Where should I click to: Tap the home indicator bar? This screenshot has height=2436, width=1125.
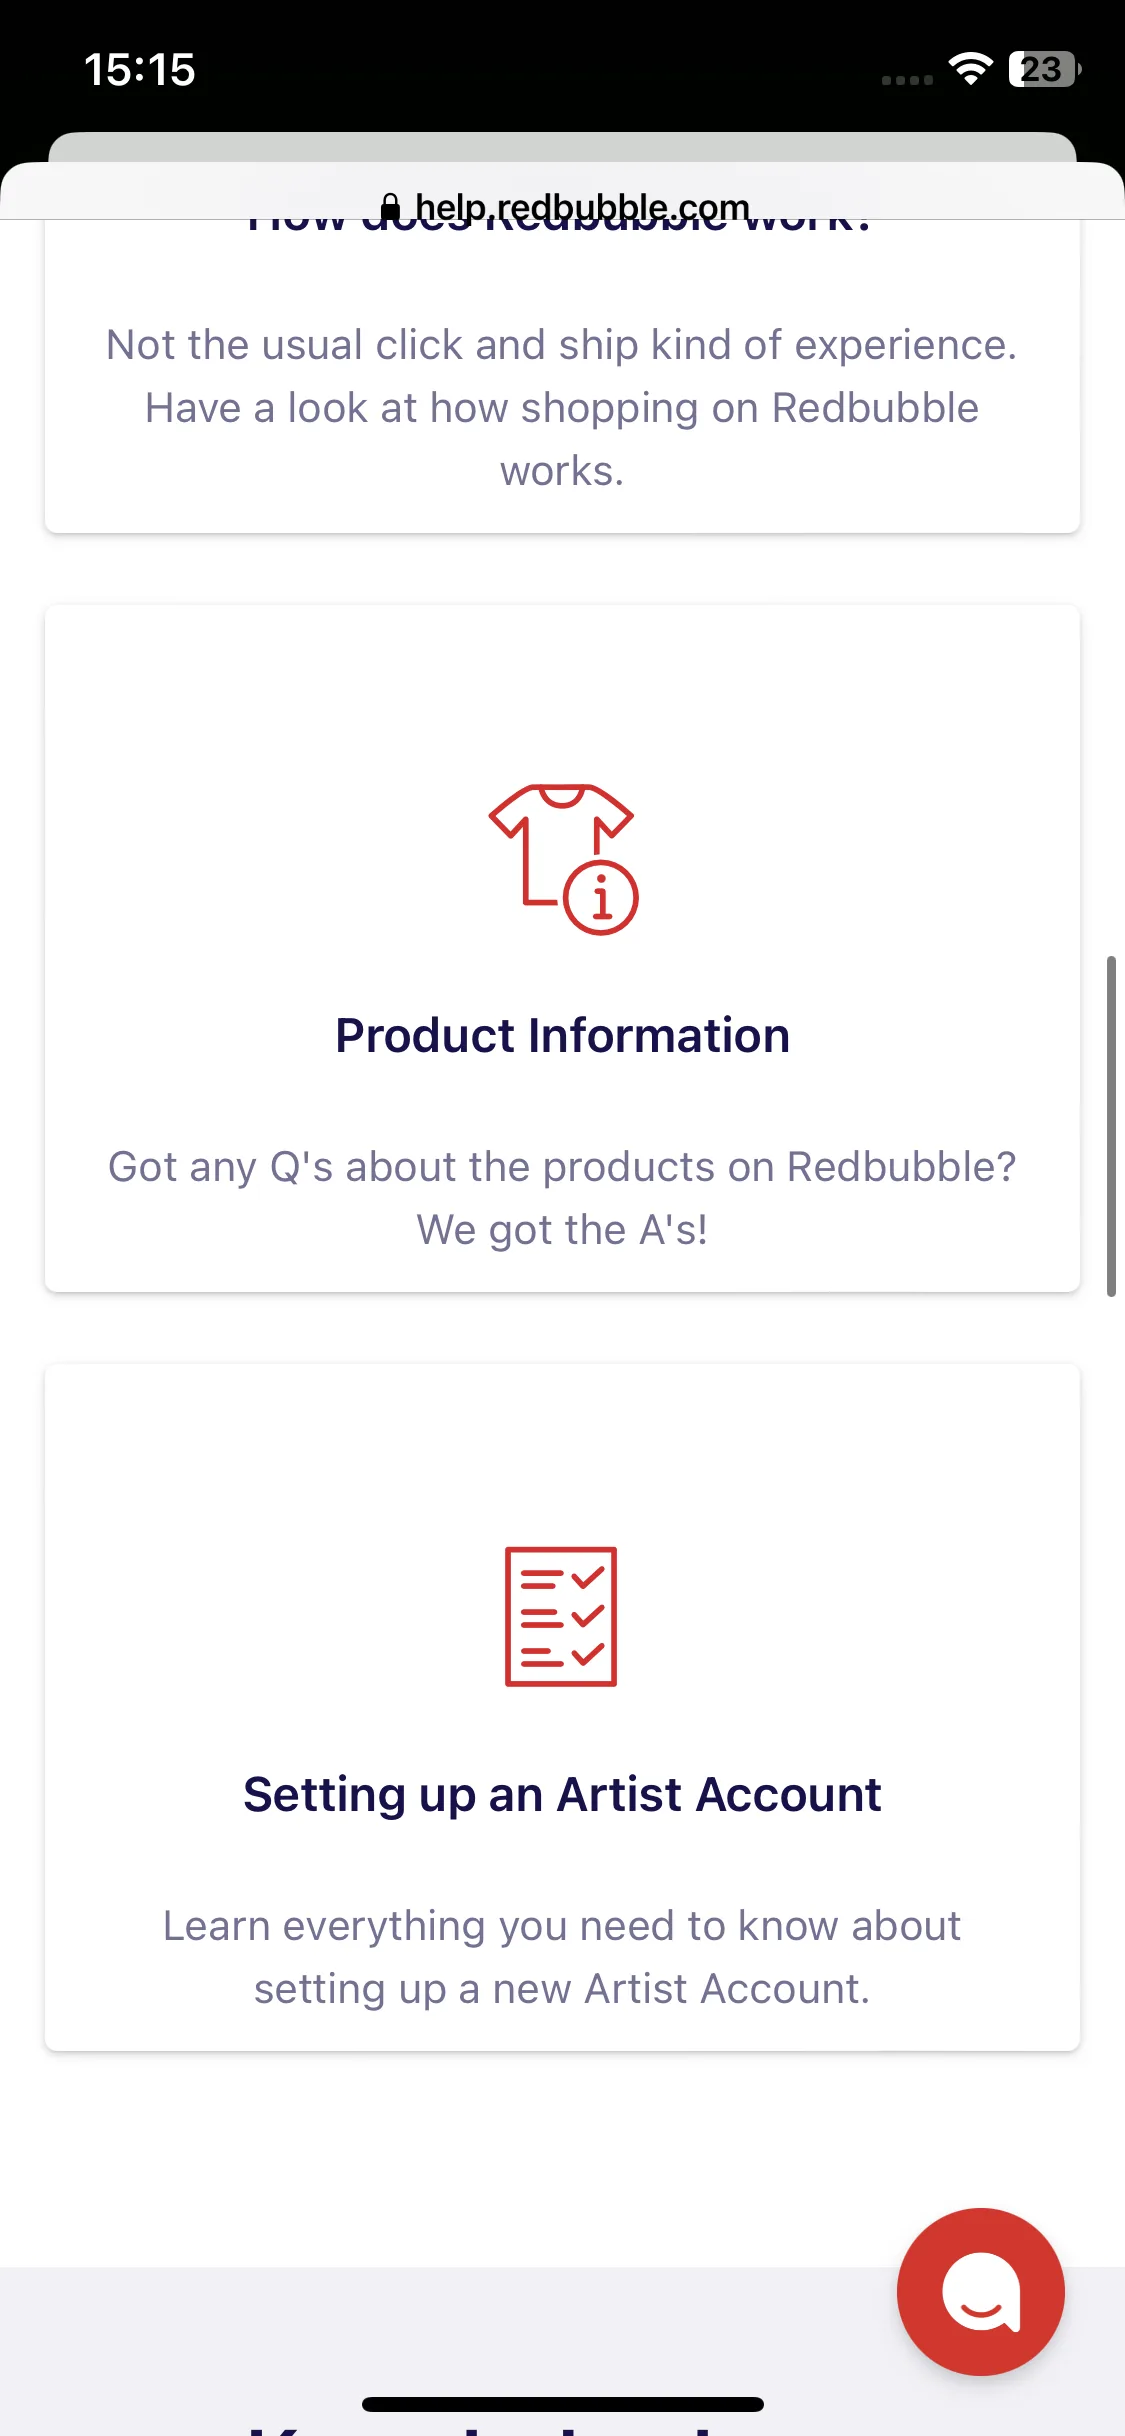coord(563,2404)
